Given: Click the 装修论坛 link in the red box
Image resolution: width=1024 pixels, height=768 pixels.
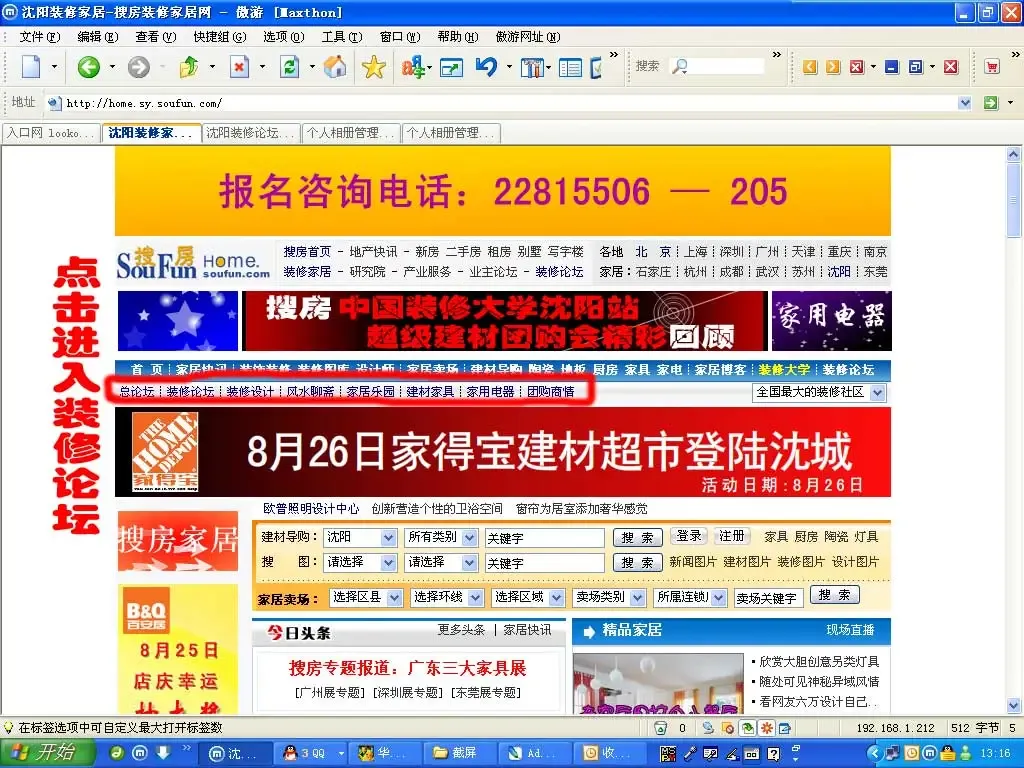Looking at the screenshot, I should (190, 391).
